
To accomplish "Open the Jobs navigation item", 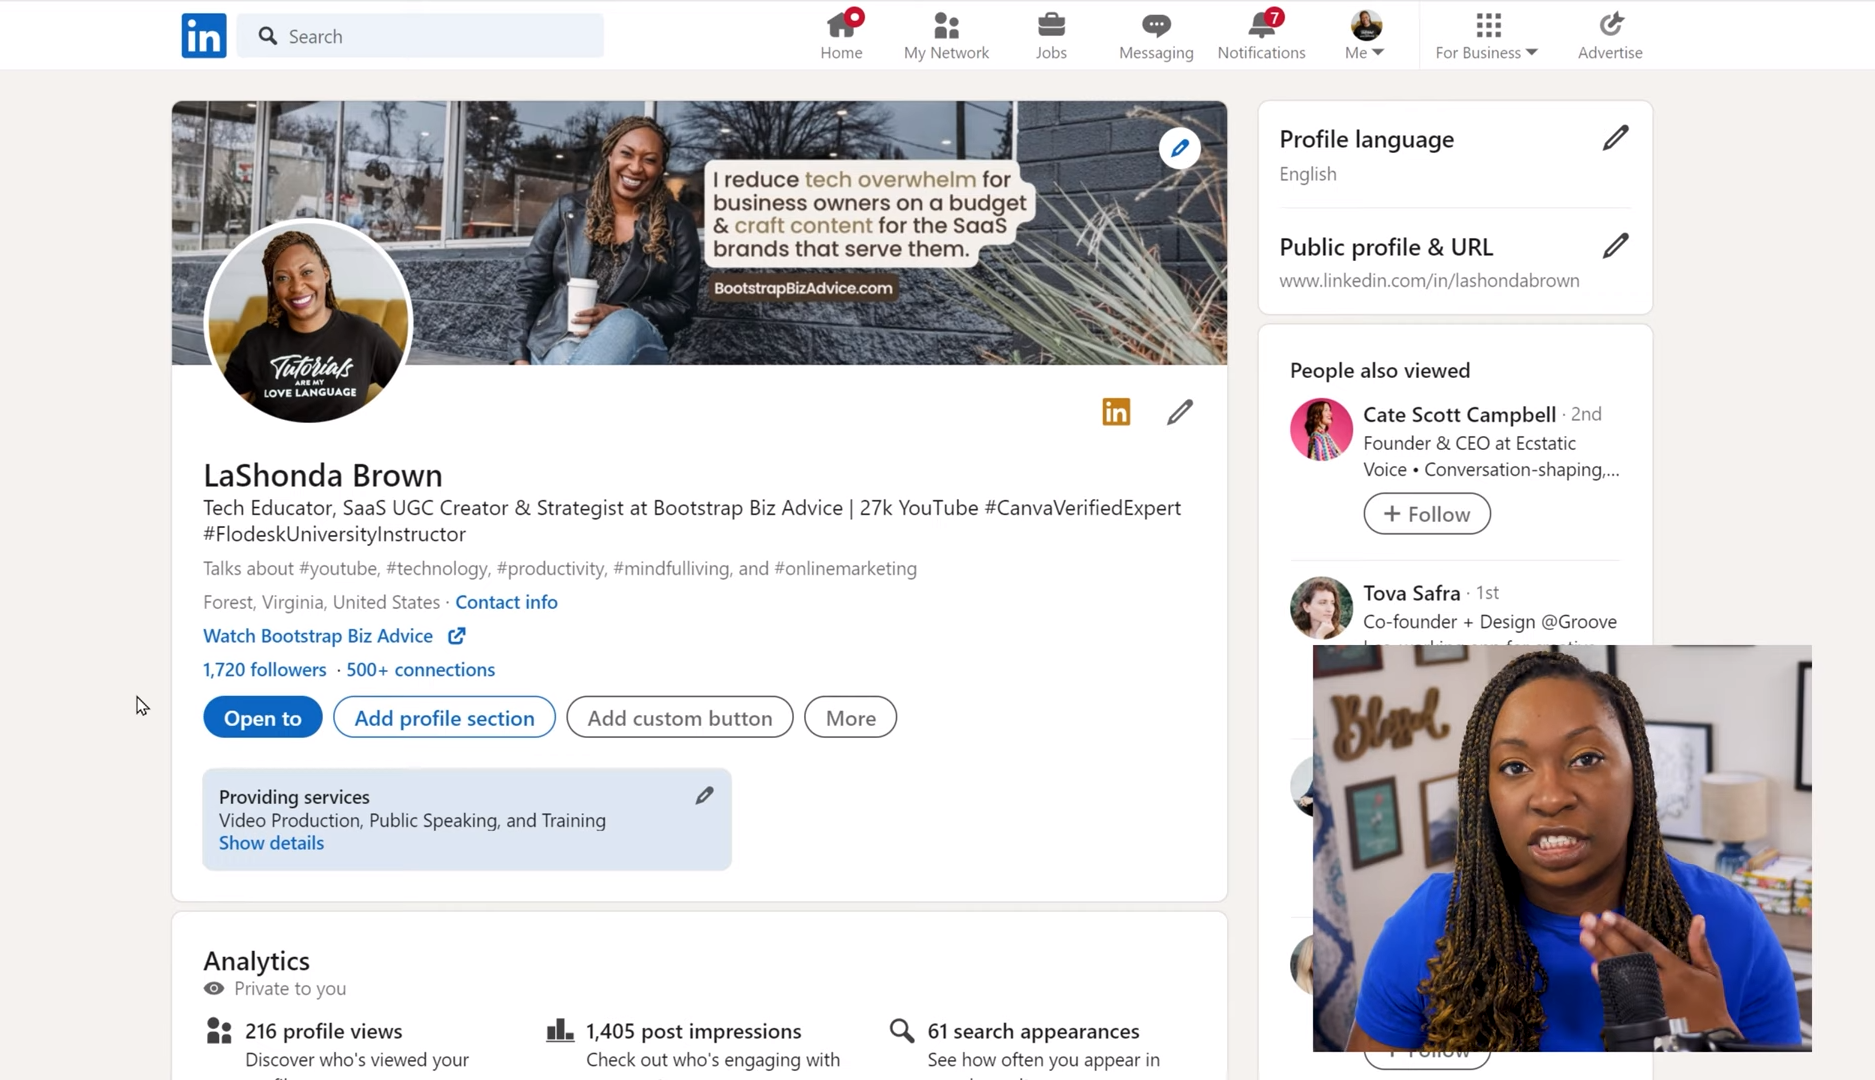I will 1050,36.
